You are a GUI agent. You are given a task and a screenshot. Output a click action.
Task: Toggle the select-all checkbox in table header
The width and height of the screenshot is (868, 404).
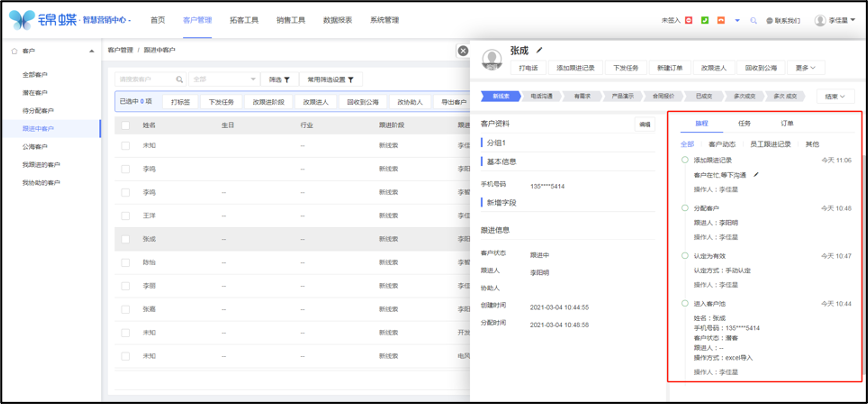[125, 125]
